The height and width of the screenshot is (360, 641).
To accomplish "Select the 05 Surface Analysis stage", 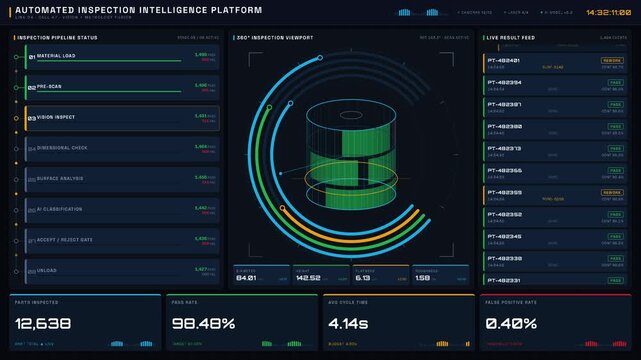I will [x=122, y=179].
